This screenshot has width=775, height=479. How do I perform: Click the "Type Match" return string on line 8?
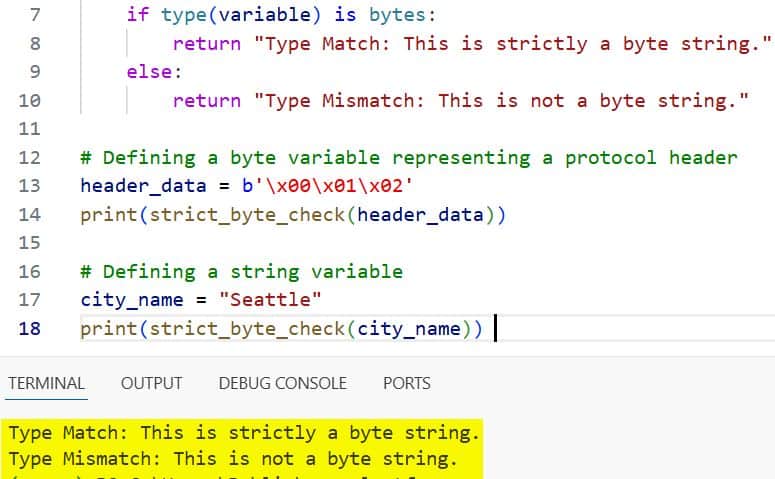click(513, 44)
